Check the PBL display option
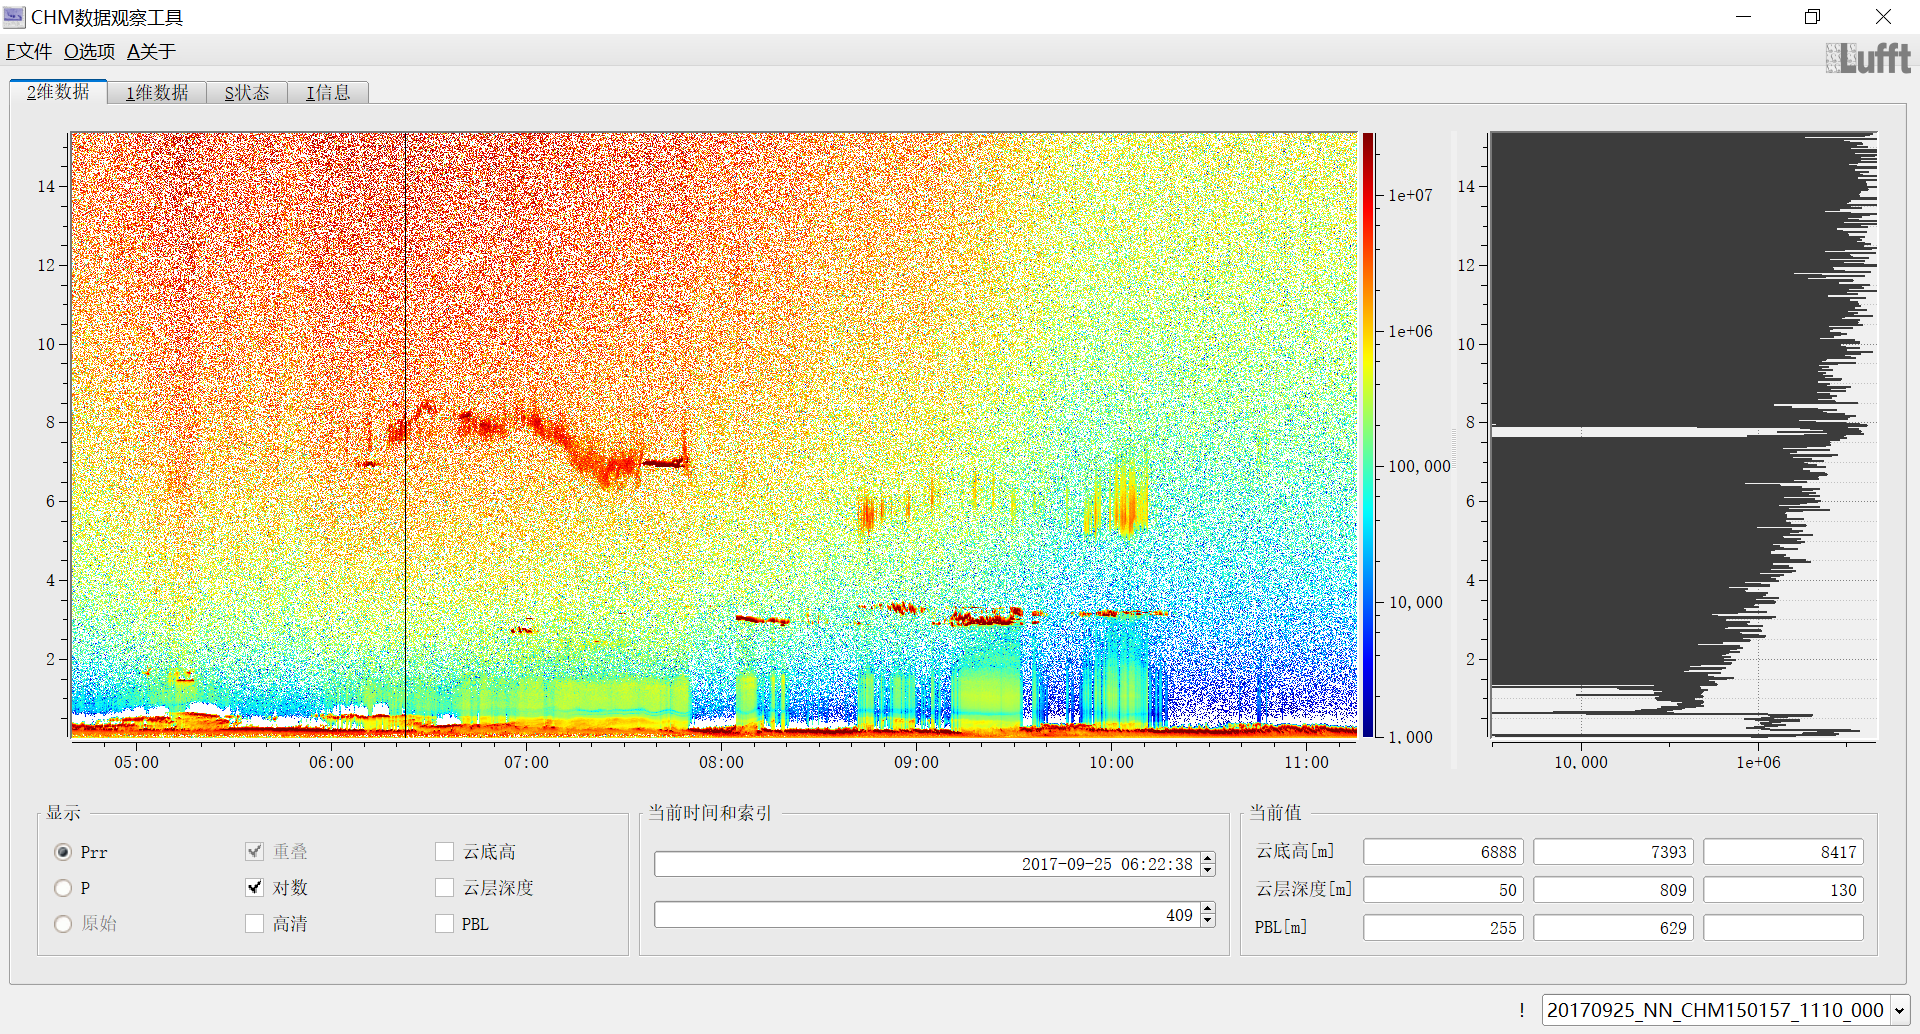Viewport: 1920px width, 1034px height. coord(445,924)
